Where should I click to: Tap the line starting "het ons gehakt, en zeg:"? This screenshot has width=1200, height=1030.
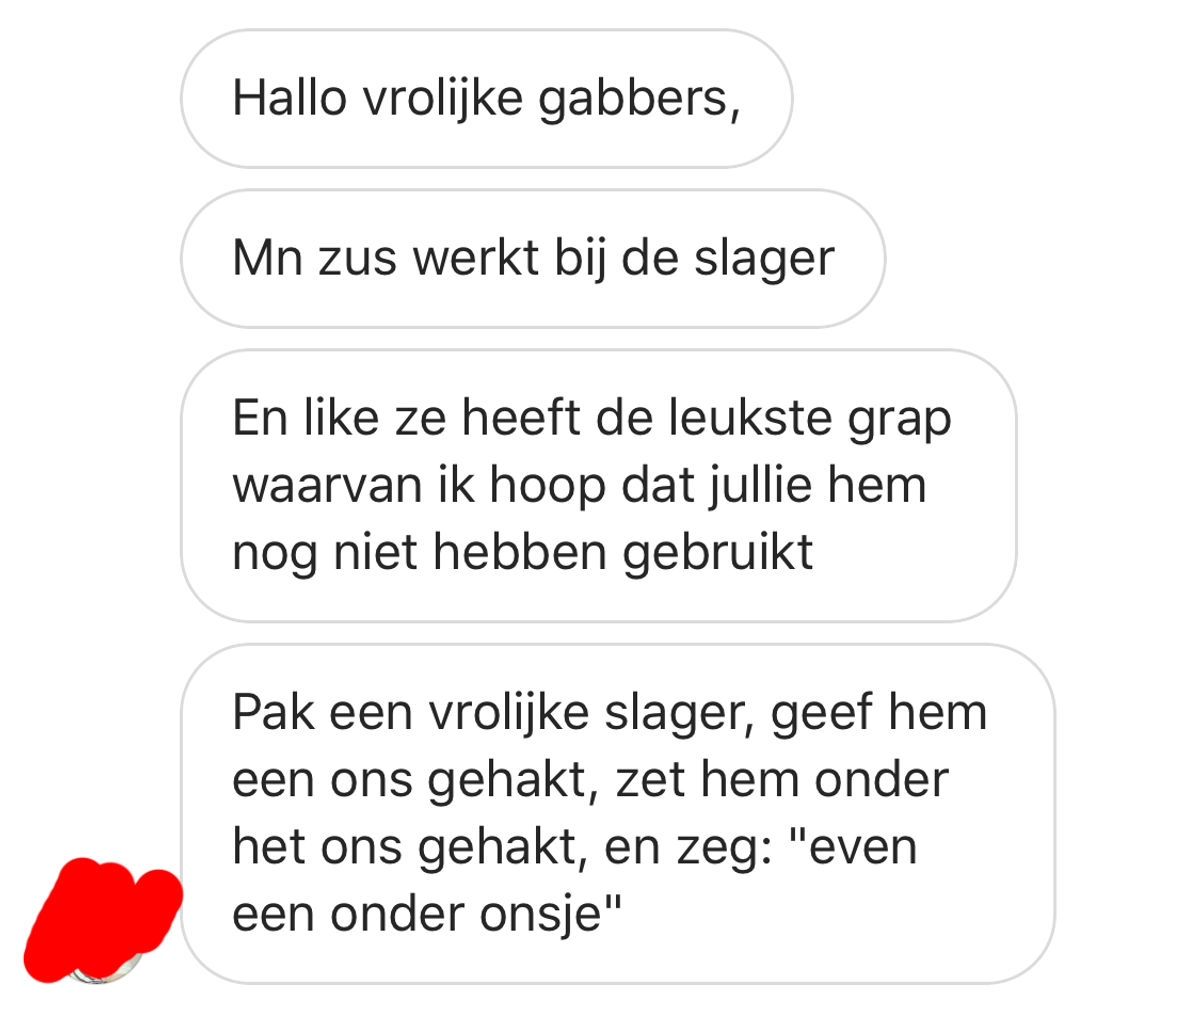[x=574, y=846]
